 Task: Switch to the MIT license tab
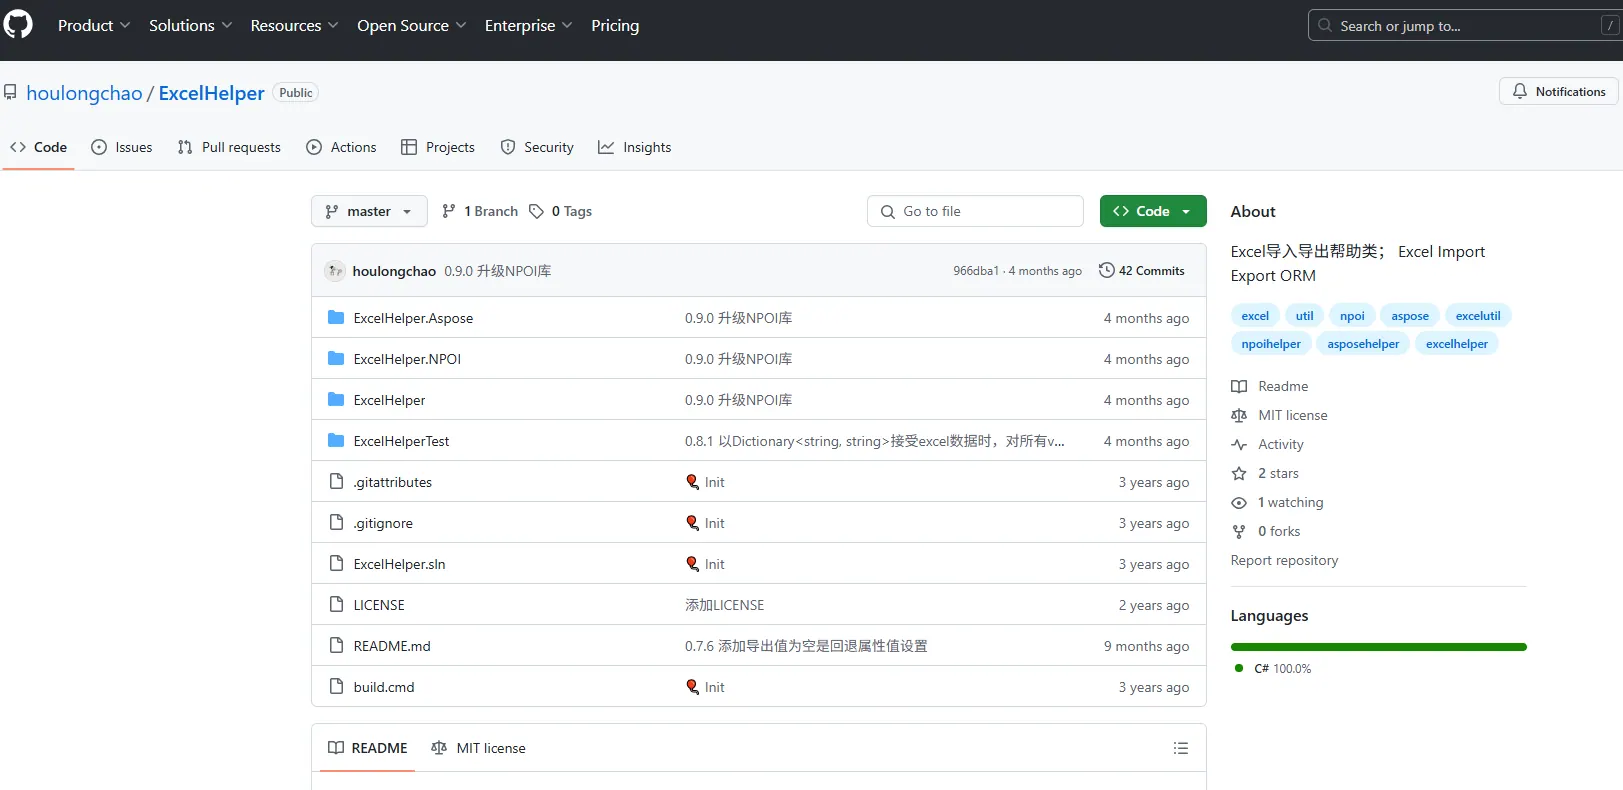point(478,748)
